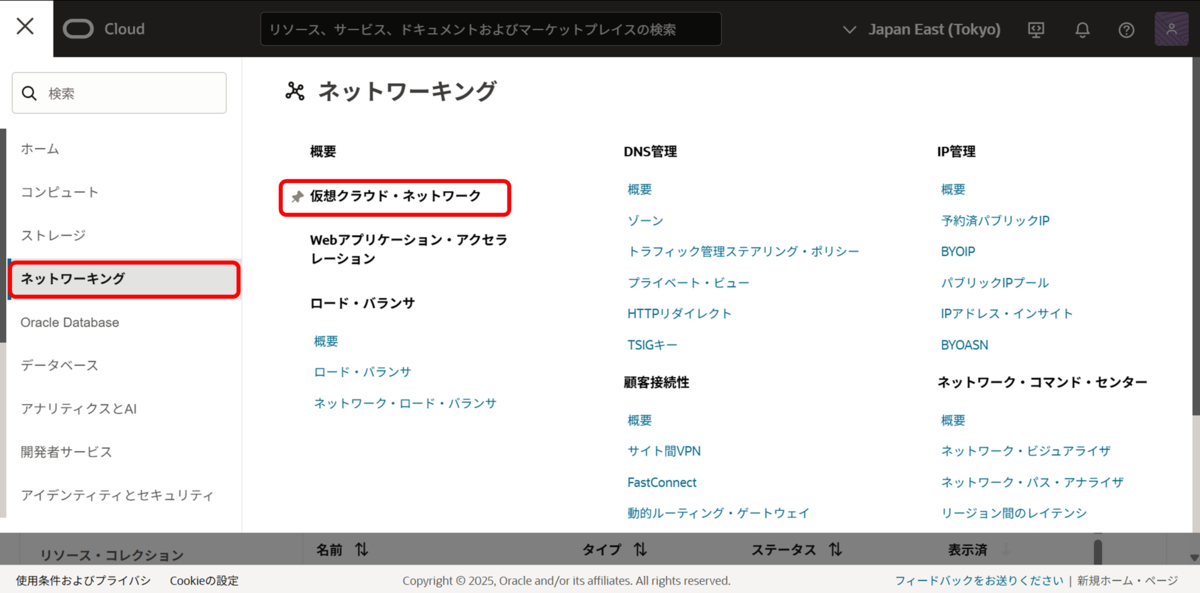Click the pin icon beside 仮想クラウド・ネットワーク
This screenshot has width=1200, height=593.
coord(297,197)
